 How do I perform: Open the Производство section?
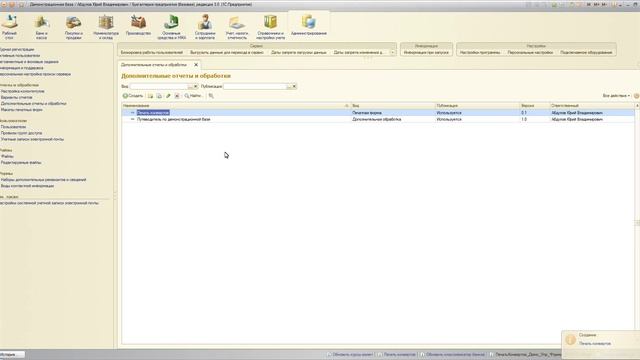138,25
